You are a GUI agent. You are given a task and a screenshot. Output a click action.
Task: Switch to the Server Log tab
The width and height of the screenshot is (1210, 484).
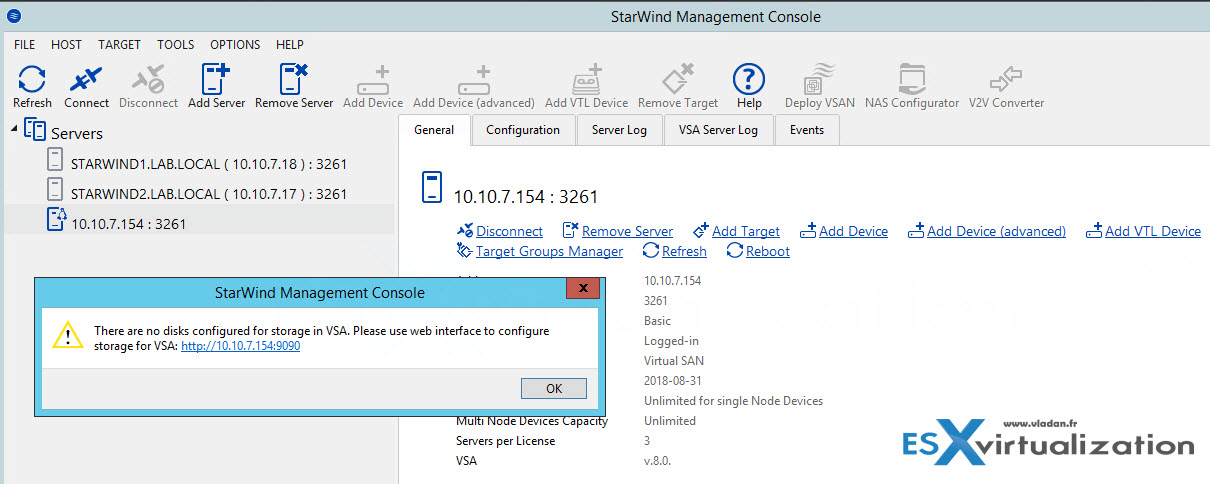(619, 130)
